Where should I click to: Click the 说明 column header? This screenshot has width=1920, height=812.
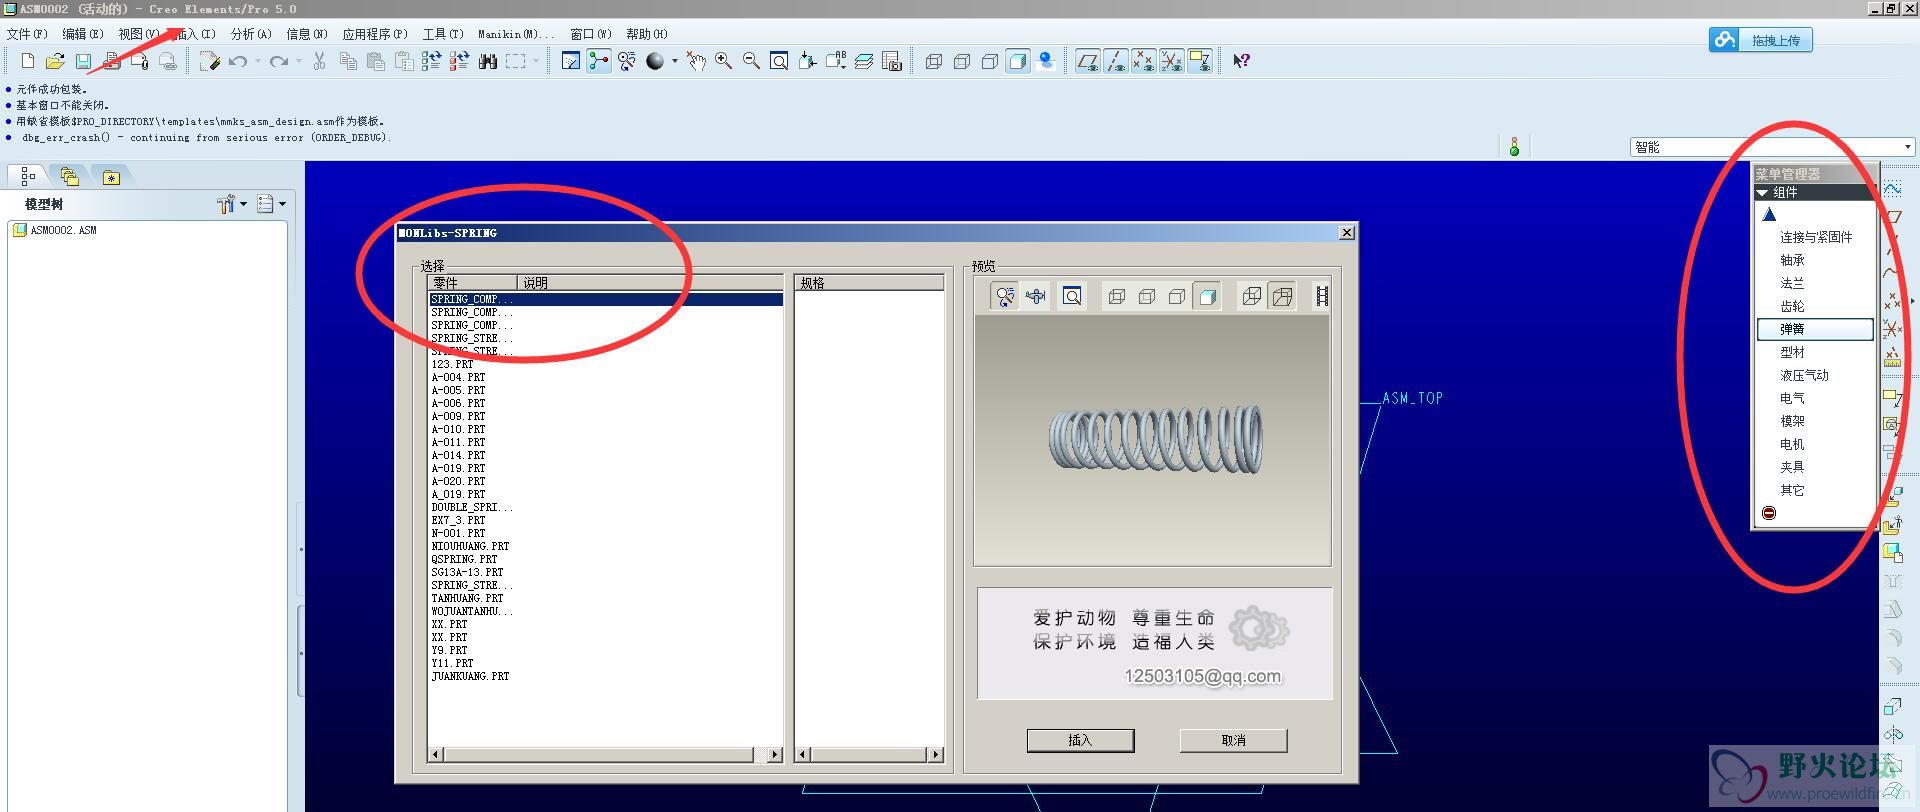pos(650,283)
